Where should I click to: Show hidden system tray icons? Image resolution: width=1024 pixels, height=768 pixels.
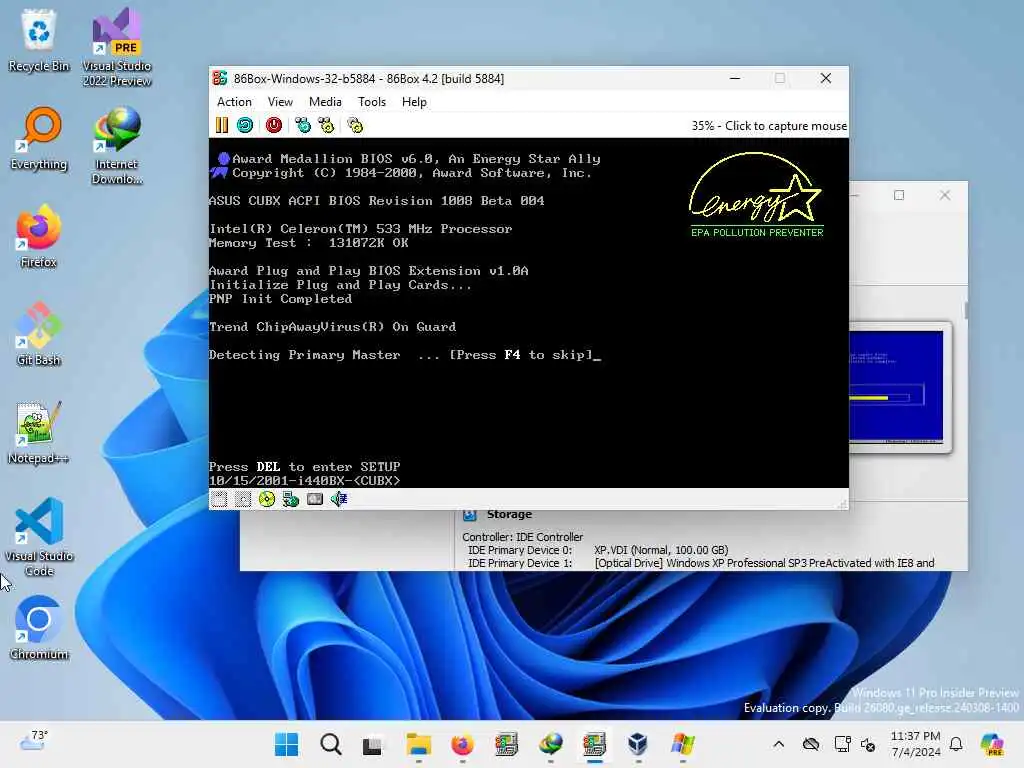coord(778,744)
